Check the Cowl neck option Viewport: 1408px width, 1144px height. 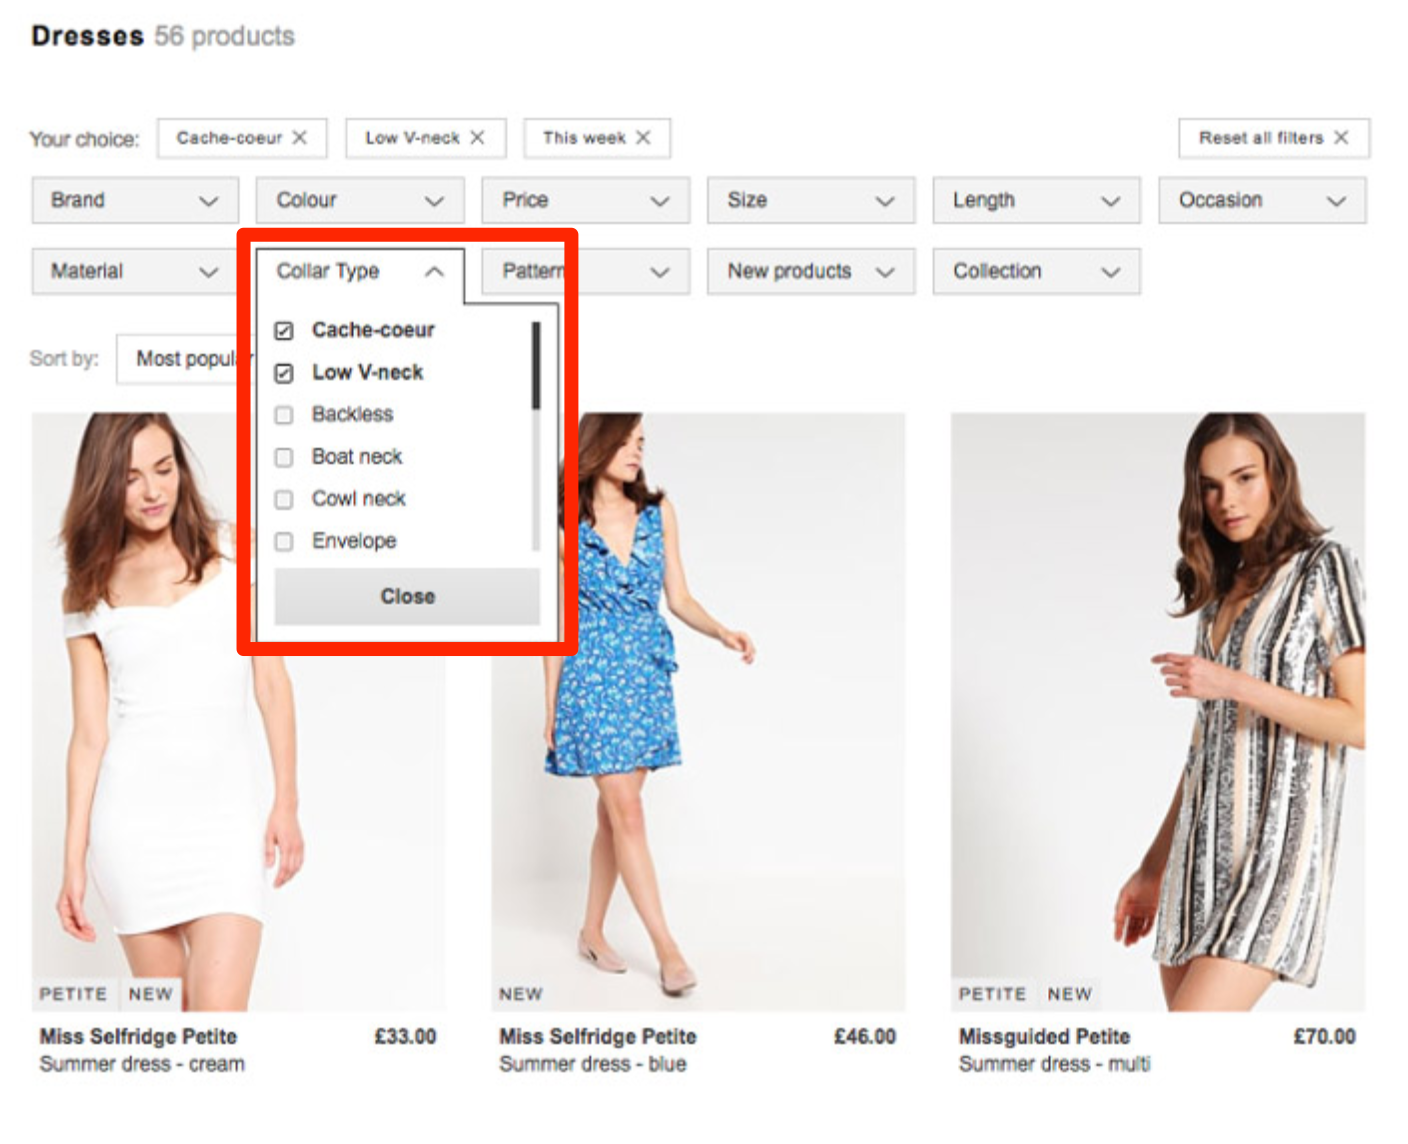[284, 499]
